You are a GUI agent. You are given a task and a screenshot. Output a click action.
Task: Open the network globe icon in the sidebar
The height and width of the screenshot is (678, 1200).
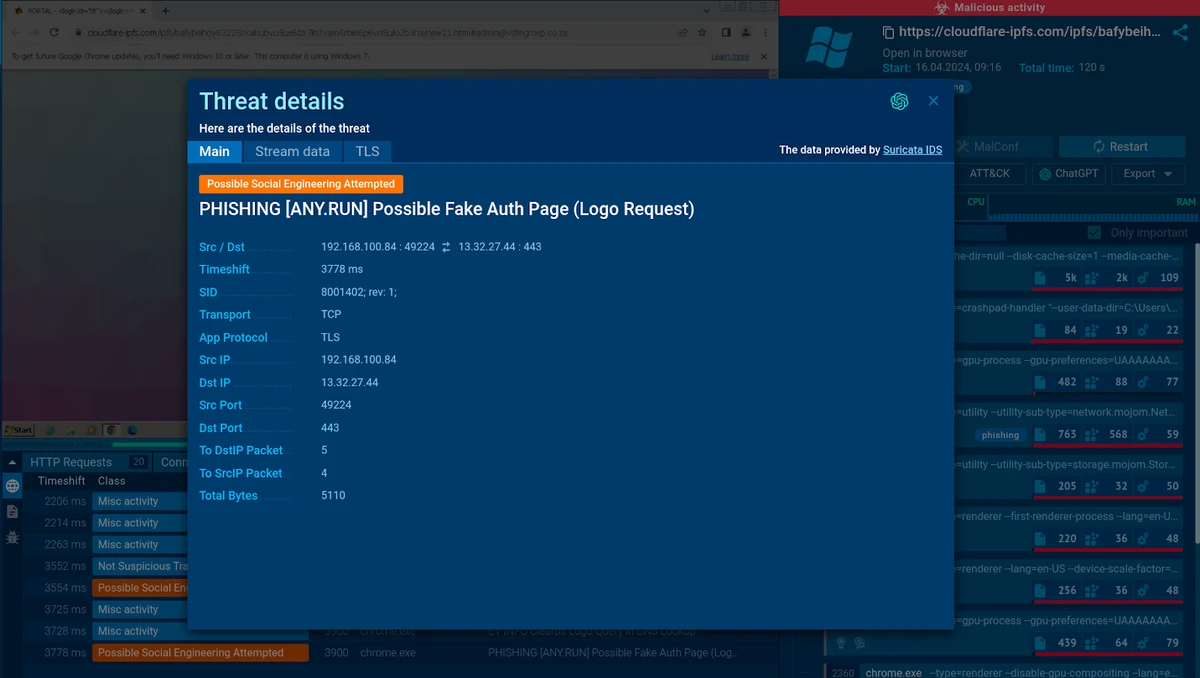tap(12, 486)
